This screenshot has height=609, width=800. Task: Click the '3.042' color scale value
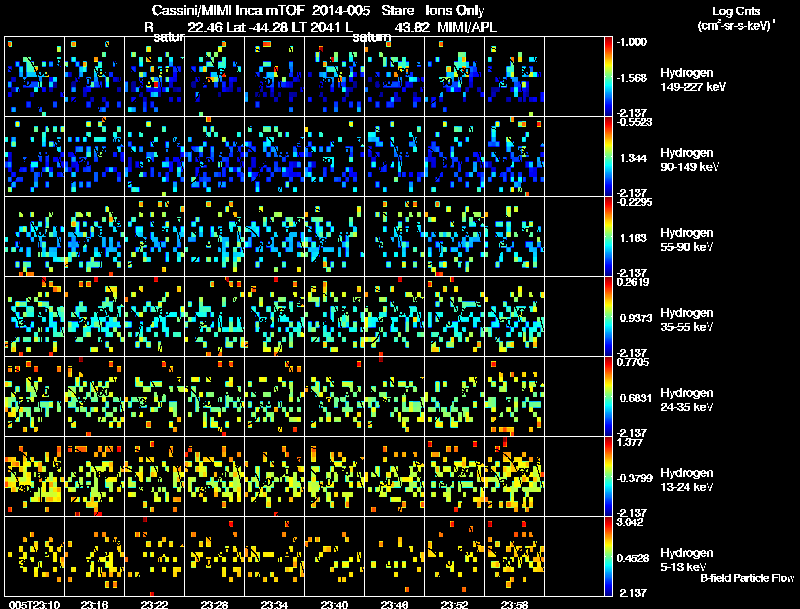(x=630, y=522)
